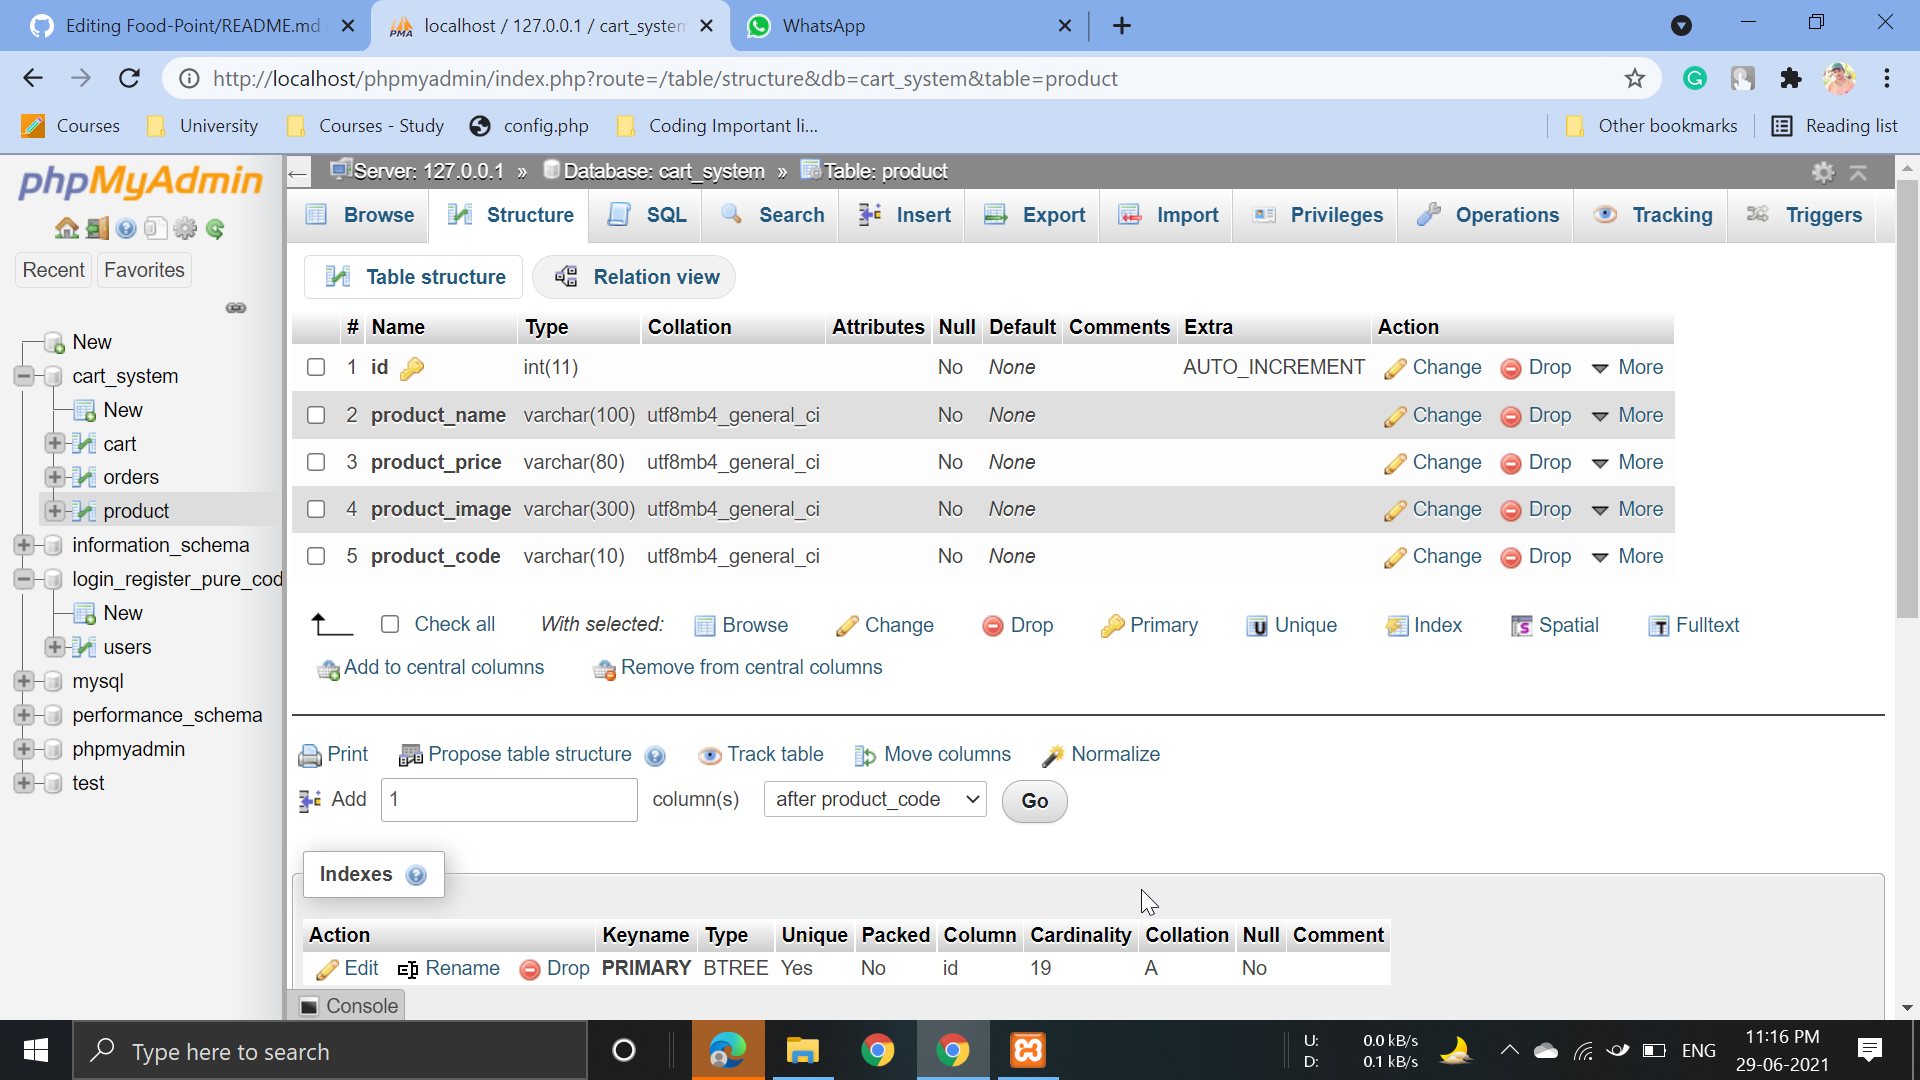Select checkbox for product_name row
This screenshot has width=1920, height=1080.
coord(316,415)
